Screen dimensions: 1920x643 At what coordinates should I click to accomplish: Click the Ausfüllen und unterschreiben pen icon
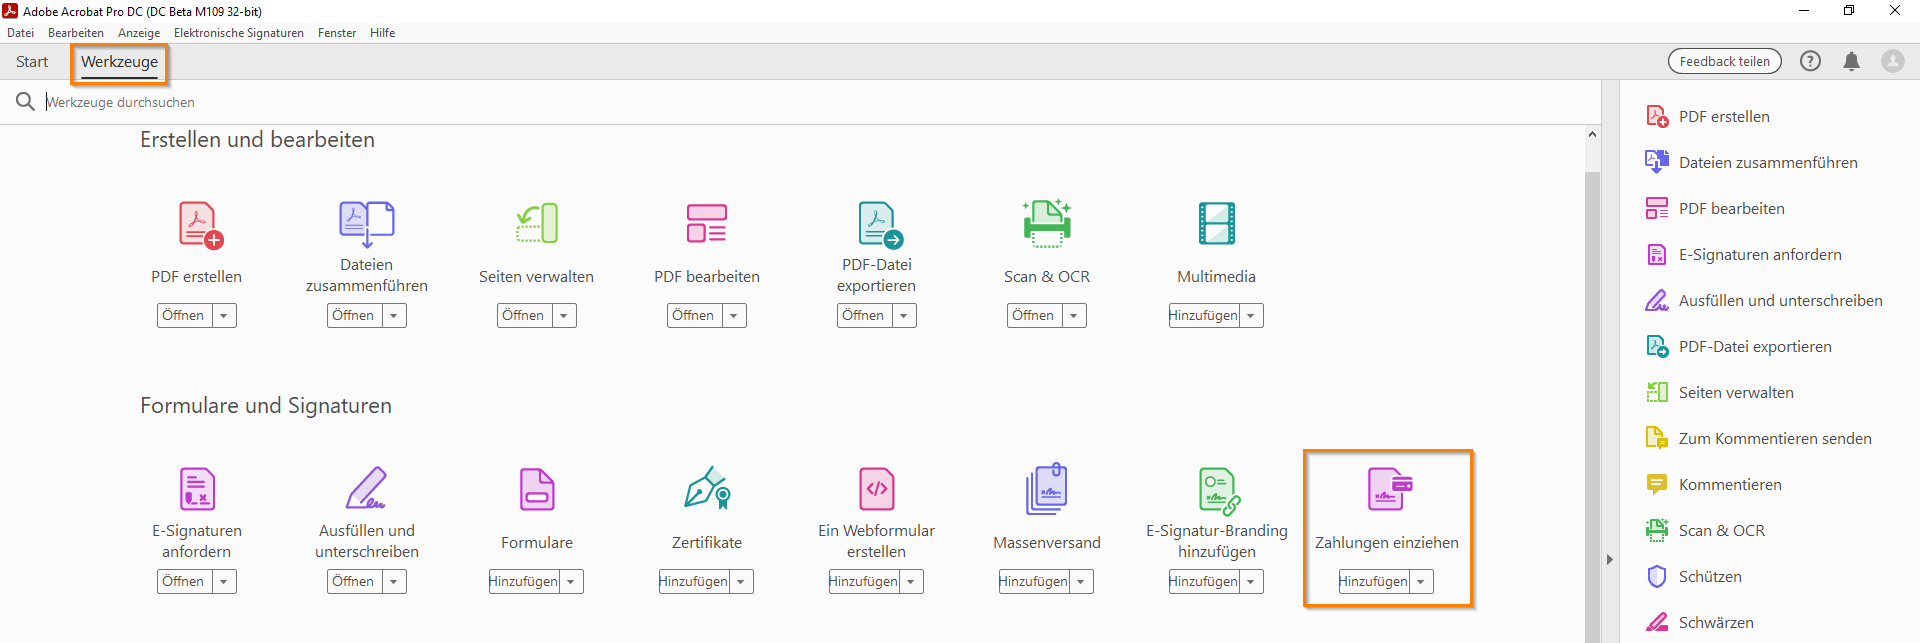click(x=366, y=488)
